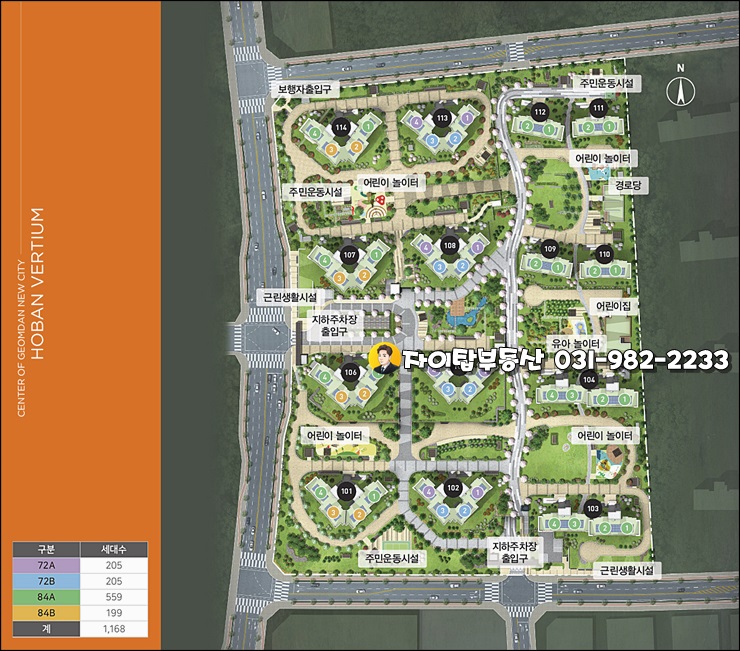Click the 주민운동시설 label beside building 111
The width and height of the screenshot is (740, 651).
[606, 83]
